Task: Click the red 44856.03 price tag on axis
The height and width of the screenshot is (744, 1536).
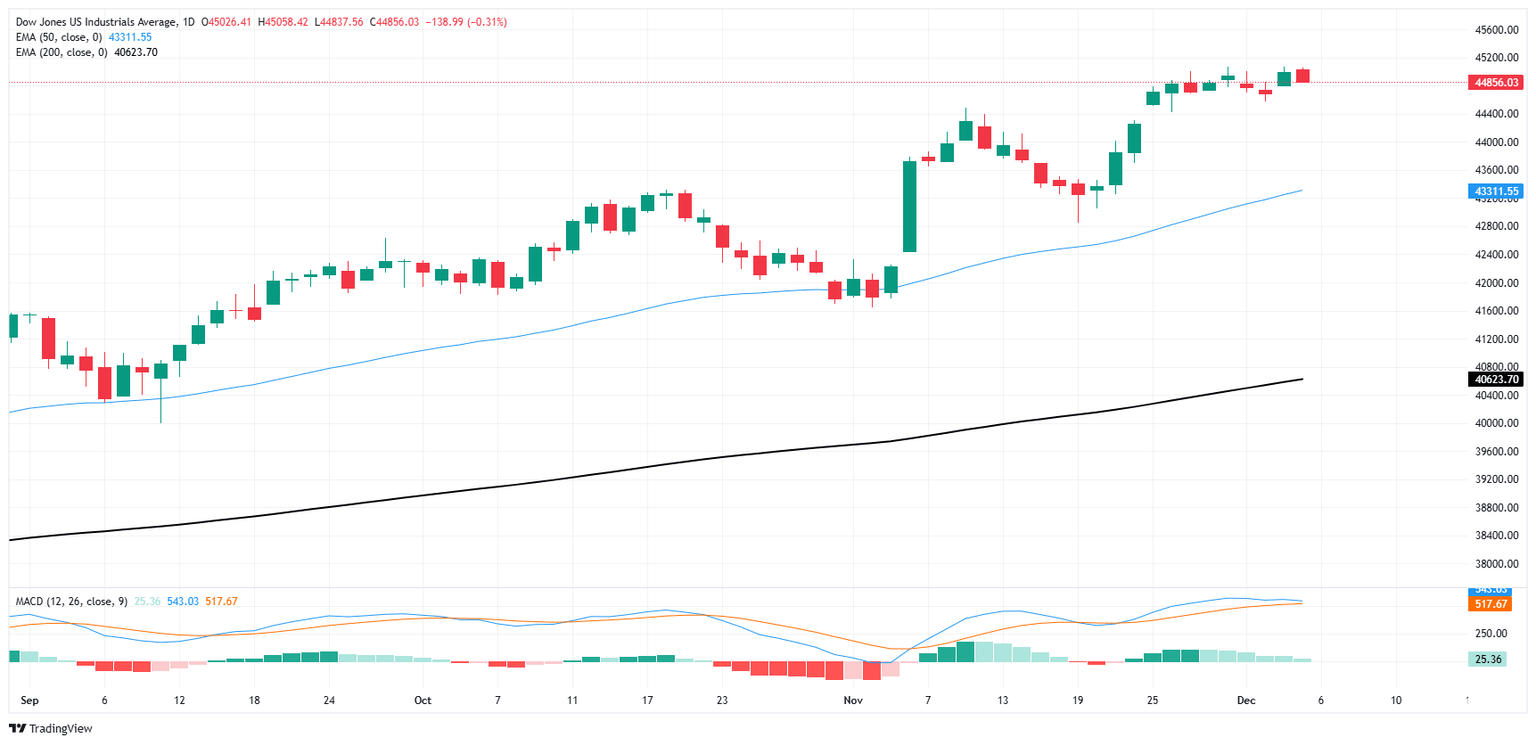Action: click(x=1494, y=83)
